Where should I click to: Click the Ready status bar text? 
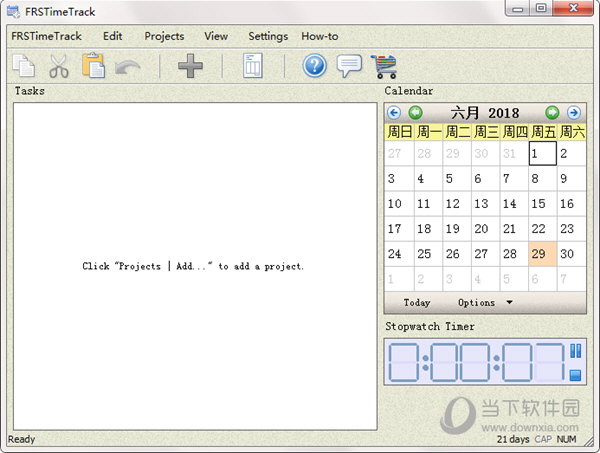21,439
